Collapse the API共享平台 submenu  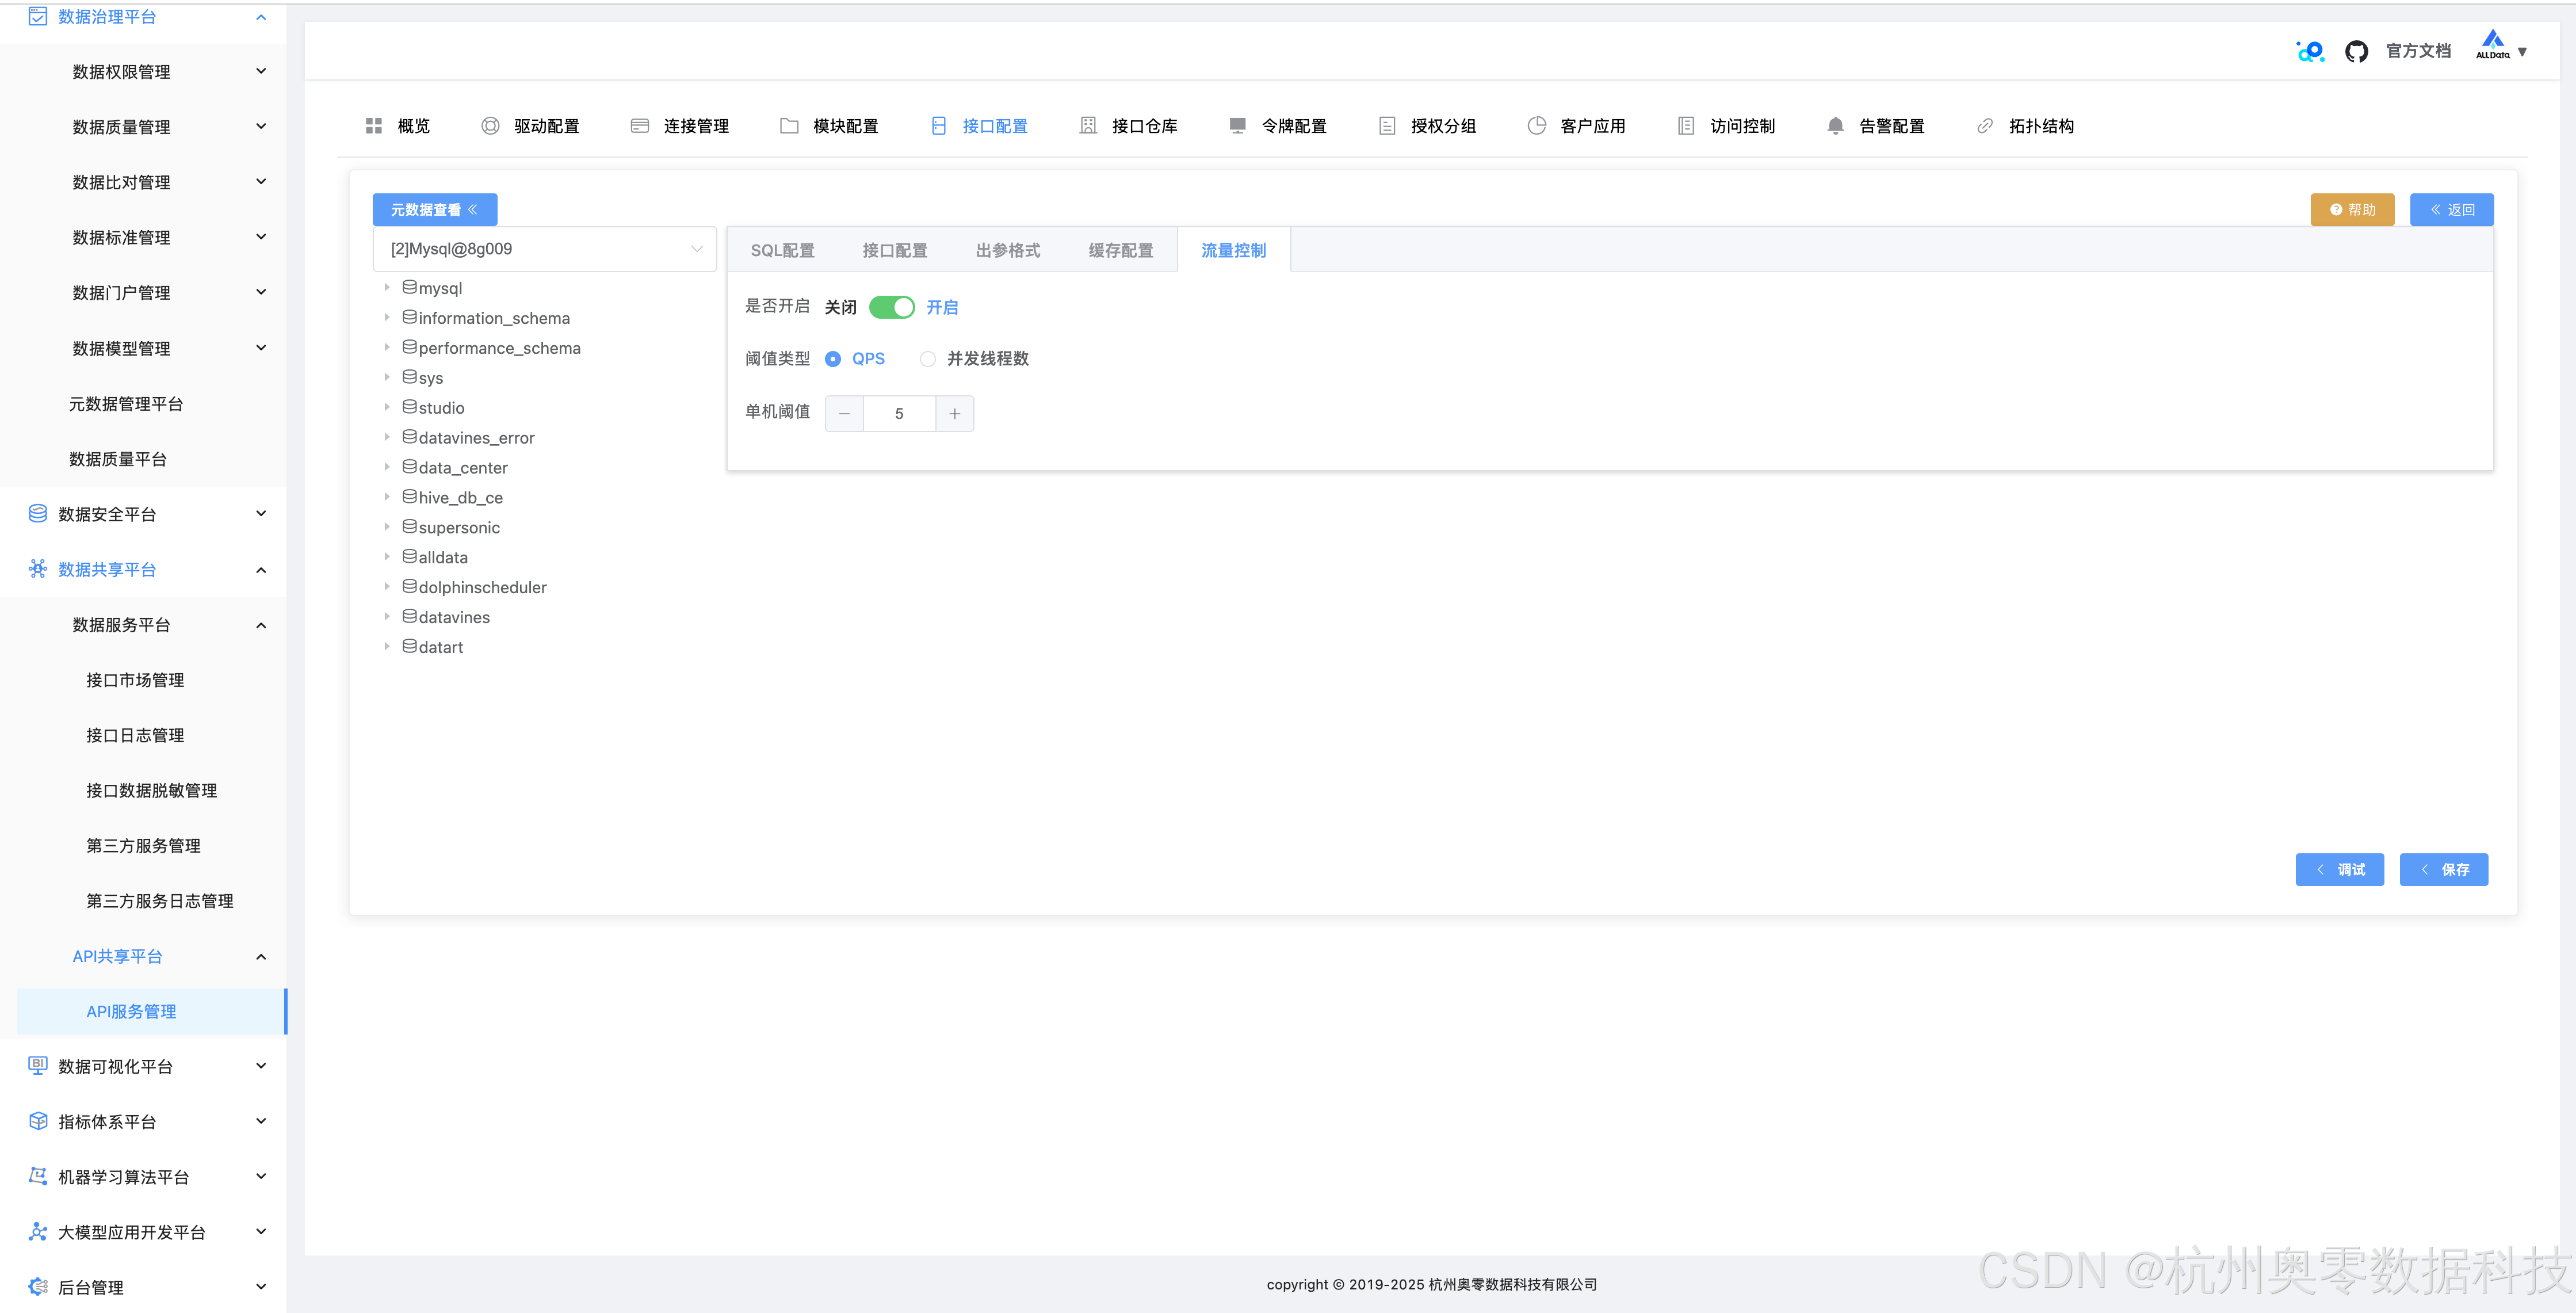point(261,957)
